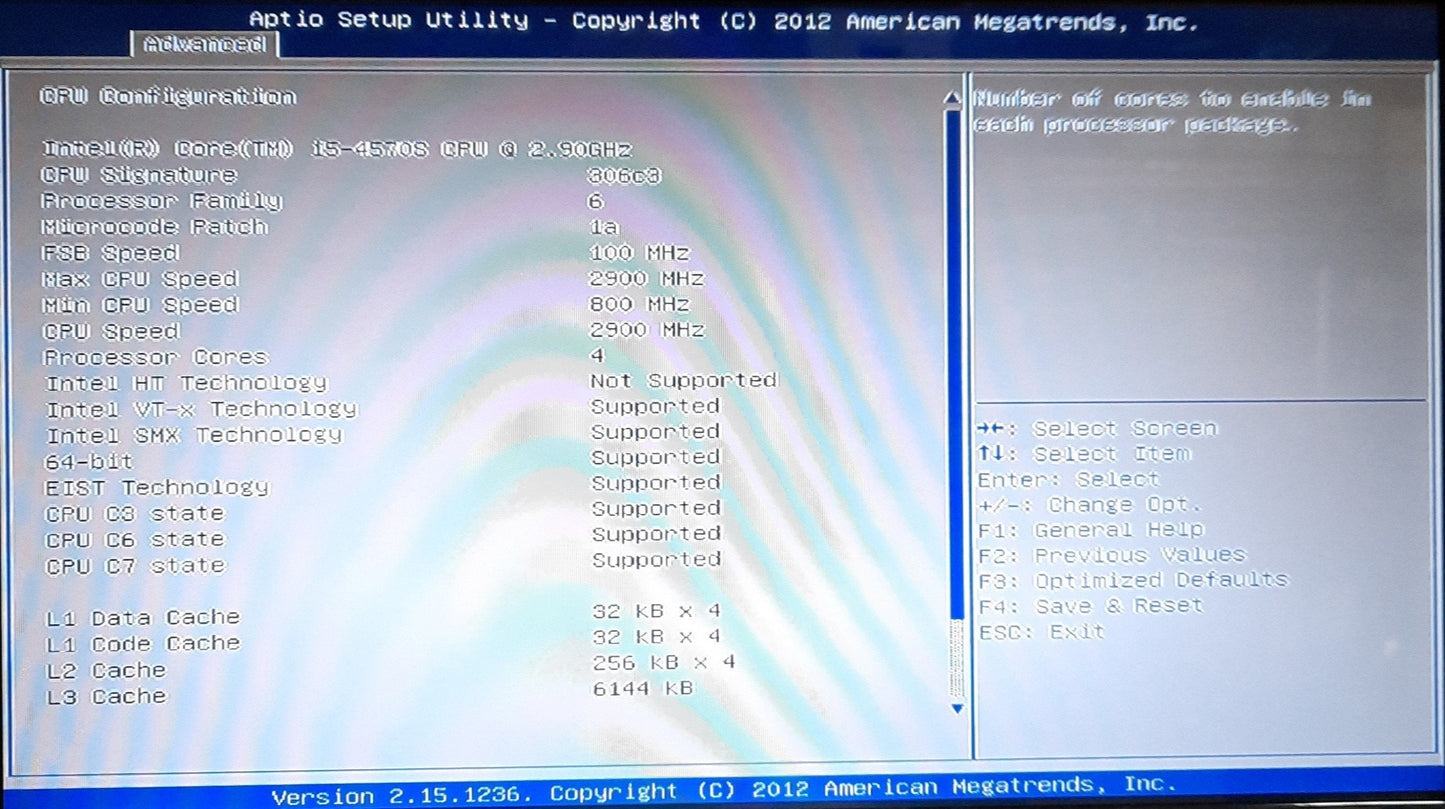Viewport: 1445px width, 809px height.
Task: Click F4: Save & Reset
Action: pos(1091,606)
